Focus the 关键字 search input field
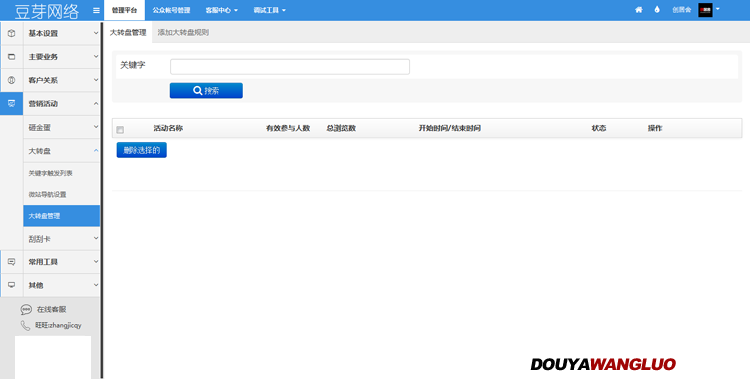This screenshot has width=750, height=379. pyautogui.click(x=290, y=67)
